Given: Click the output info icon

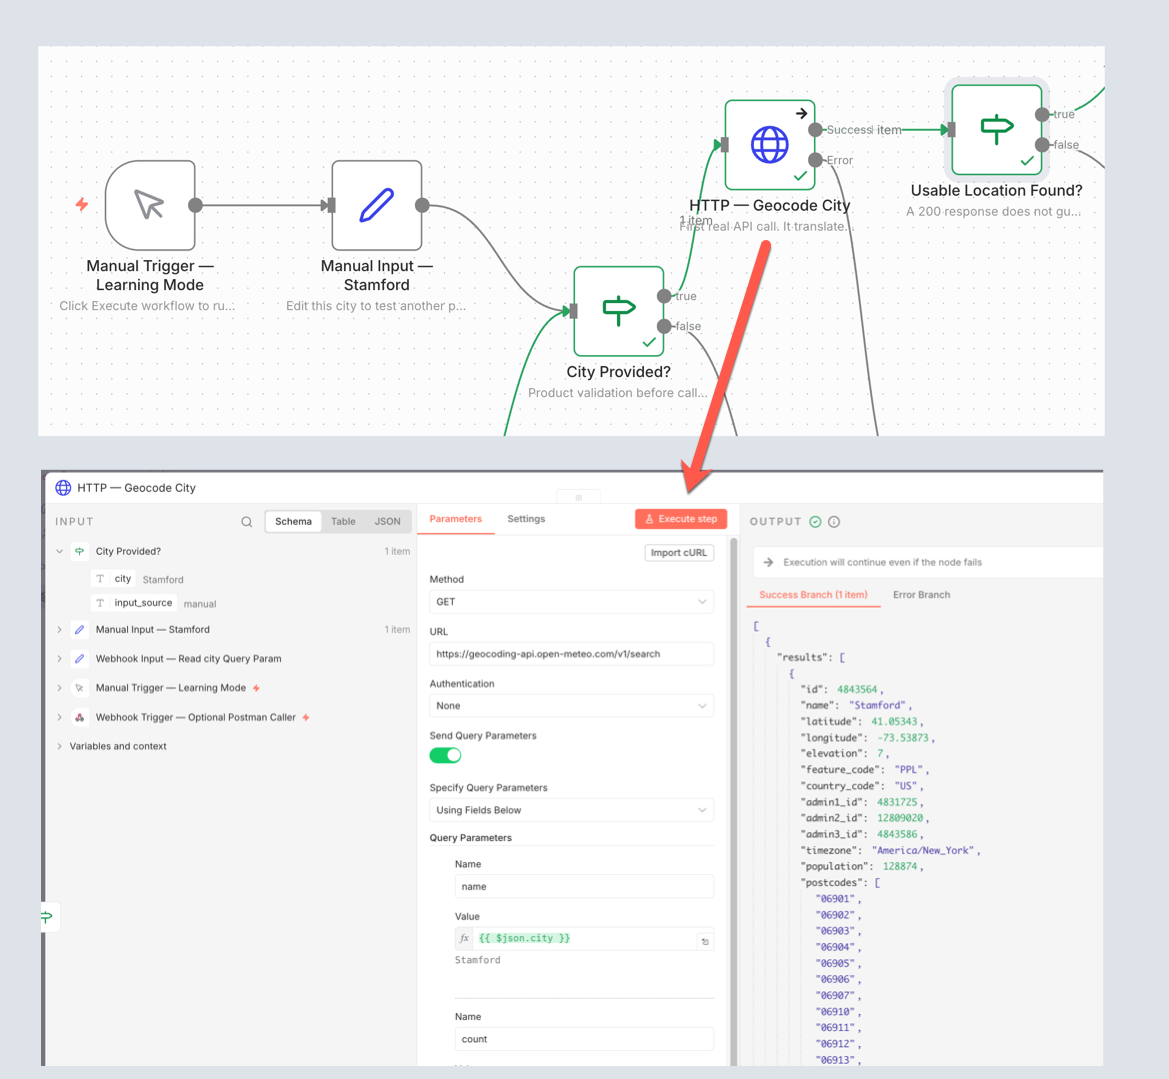Looking at the screenshot, I should coord(834,522).
